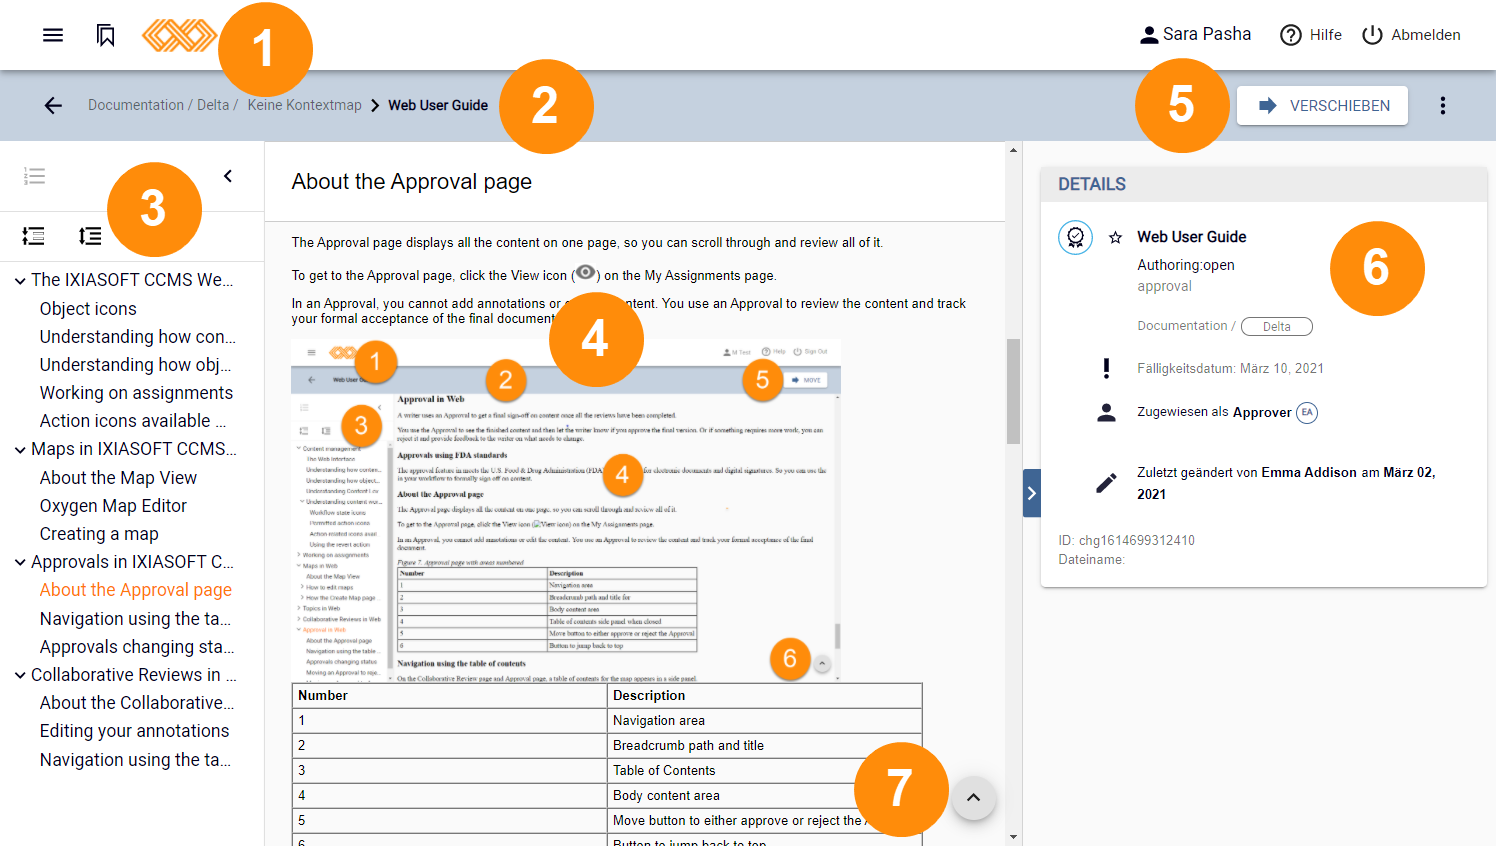Collapse Approvals in IXIASOFT C... node
Screen dimensions: 1496x846
(x=20, y=562)
